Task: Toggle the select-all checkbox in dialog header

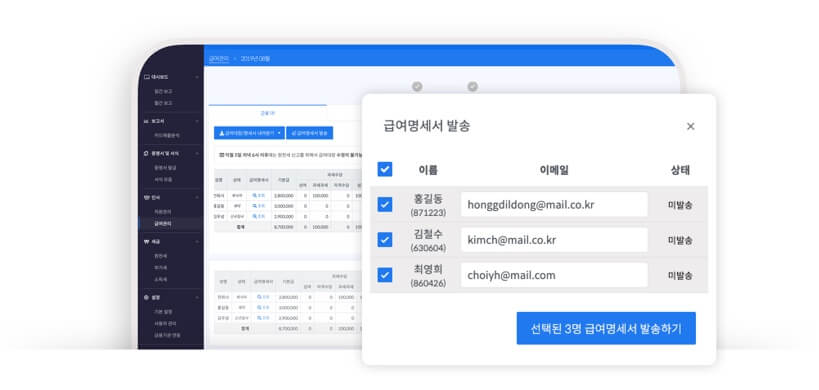Action: [x=385, y=169]
